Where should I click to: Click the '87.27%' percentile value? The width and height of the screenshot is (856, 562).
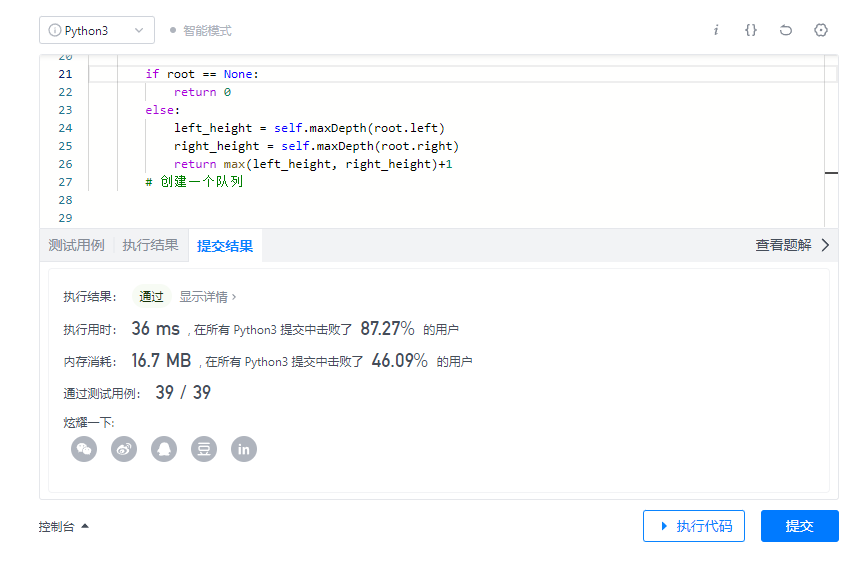click(x=387, y=329)
